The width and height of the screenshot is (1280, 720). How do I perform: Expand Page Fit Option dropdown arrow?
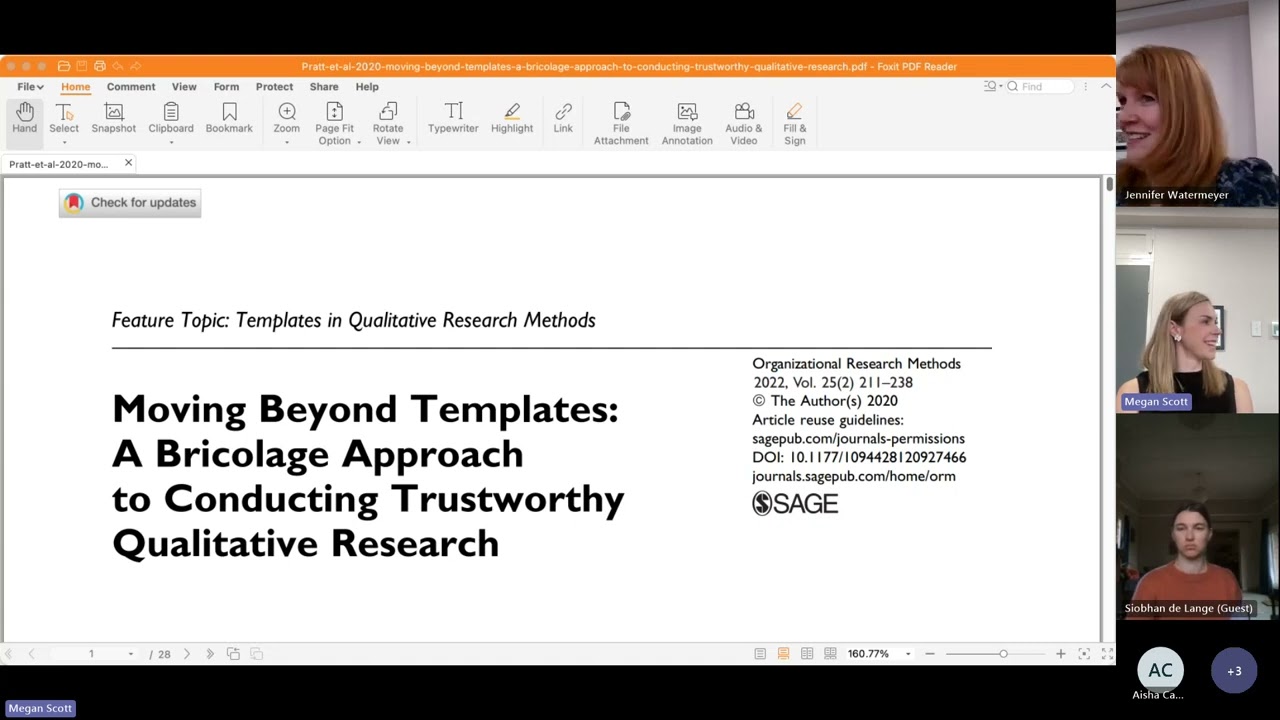point(359,142)
